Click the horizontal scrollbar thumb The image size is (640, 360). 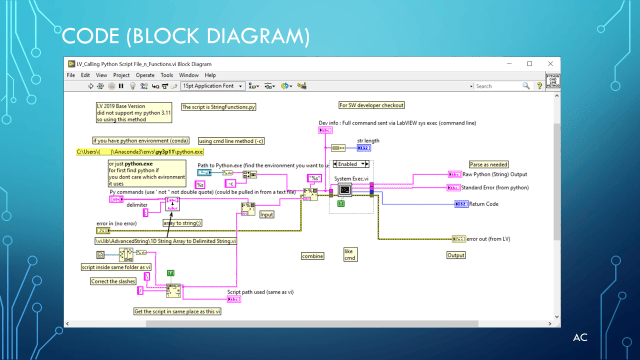point(312,324)
